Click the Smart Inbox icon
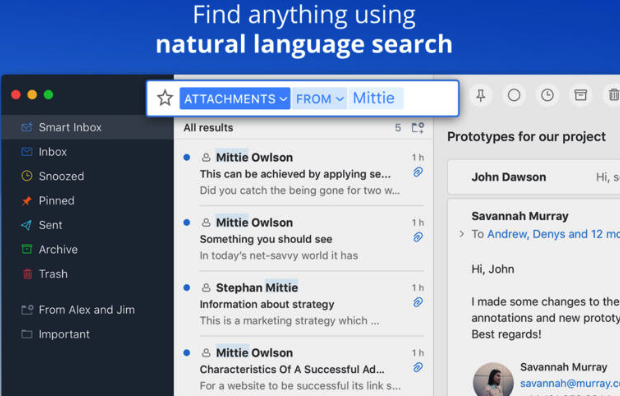The width and height of the screenshot is (620, 396). click(27, 127)
